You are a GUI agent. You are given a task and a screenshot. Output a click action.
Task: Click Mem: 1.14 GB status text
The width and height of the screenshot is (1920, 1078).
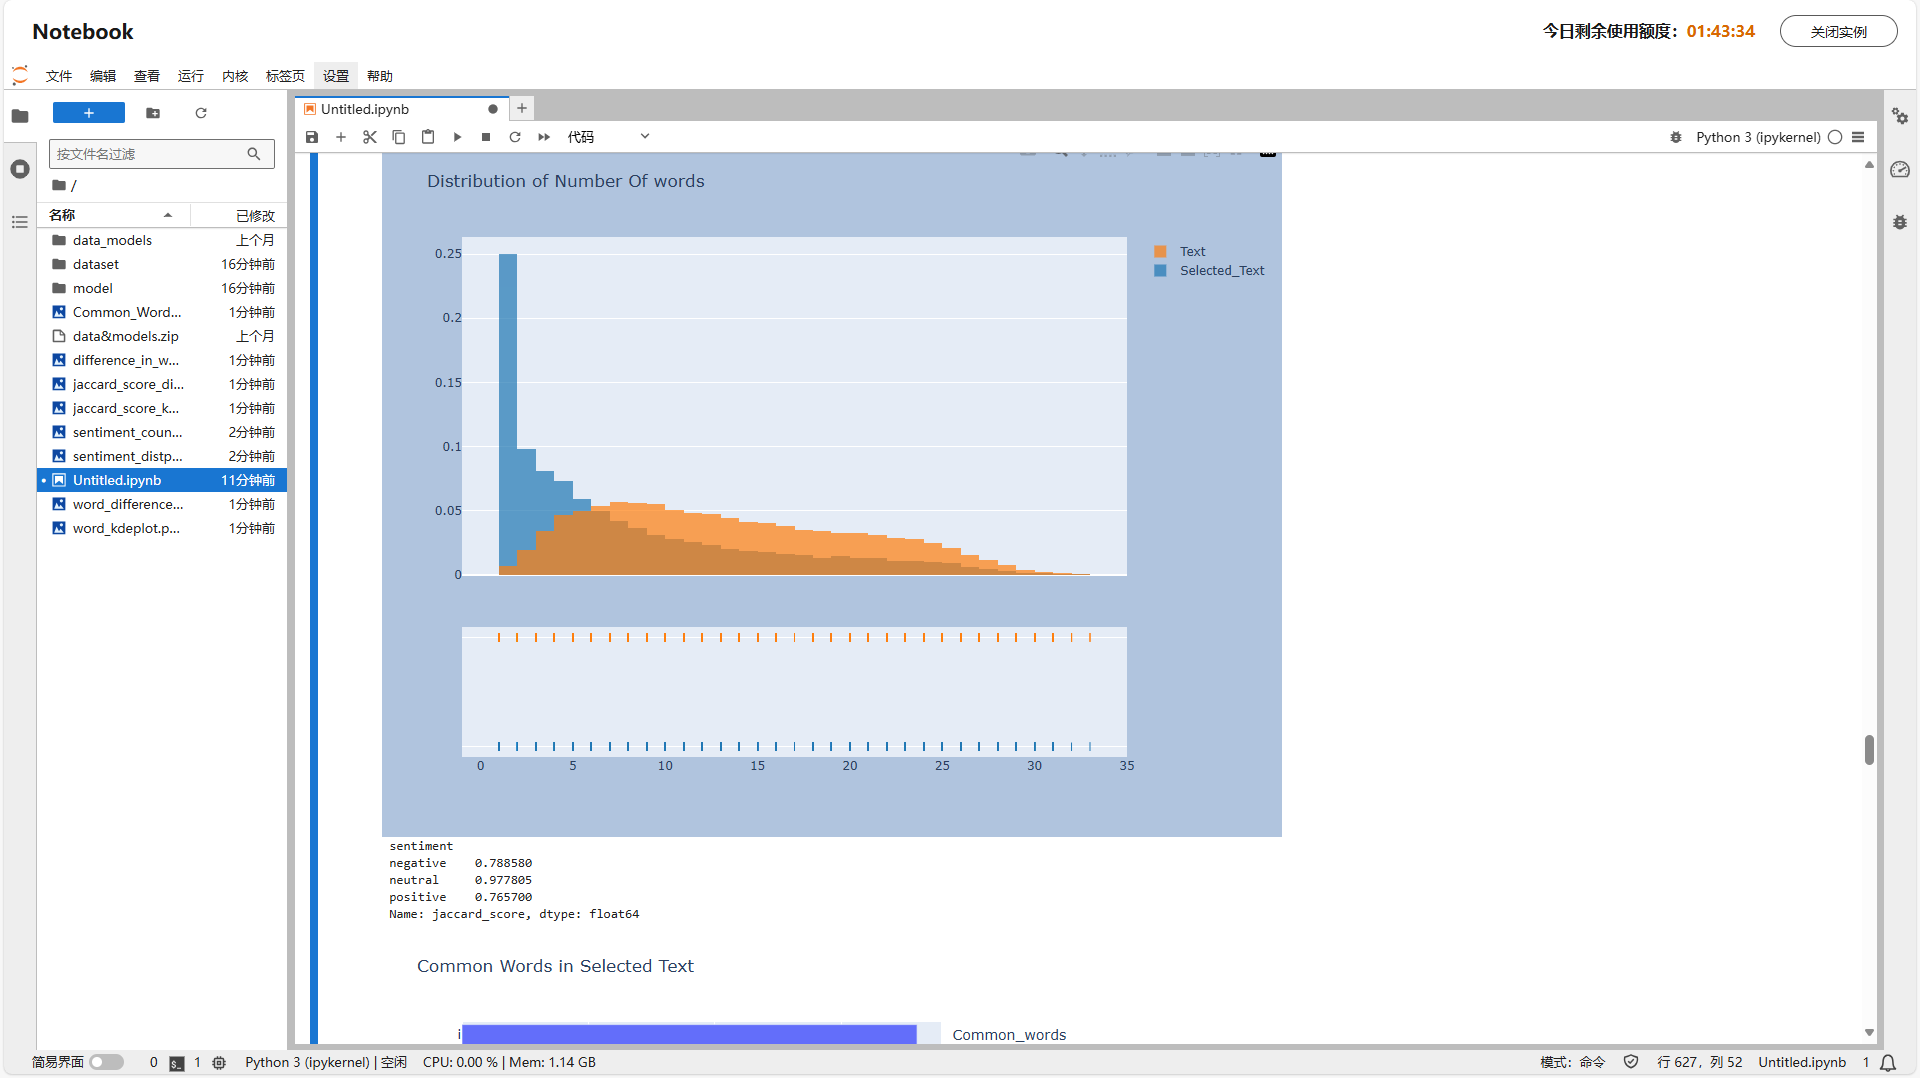pos(552,1062)
